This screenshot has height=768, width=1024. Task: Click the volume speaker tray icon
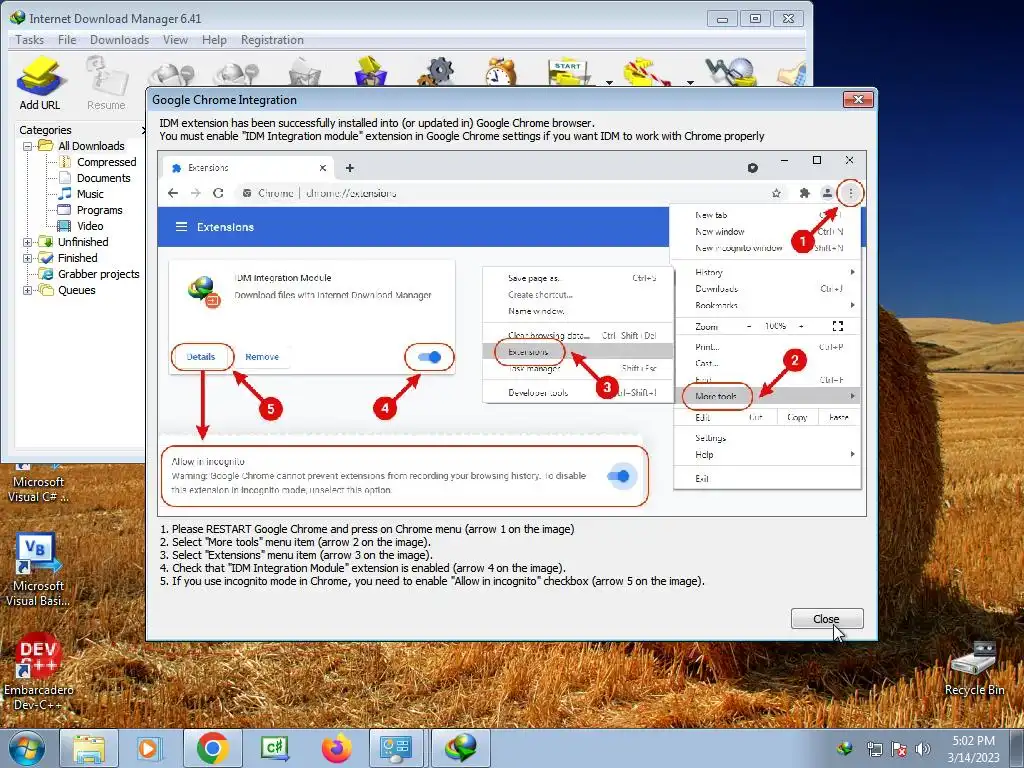pyautogui.click(x=923, y=749)
